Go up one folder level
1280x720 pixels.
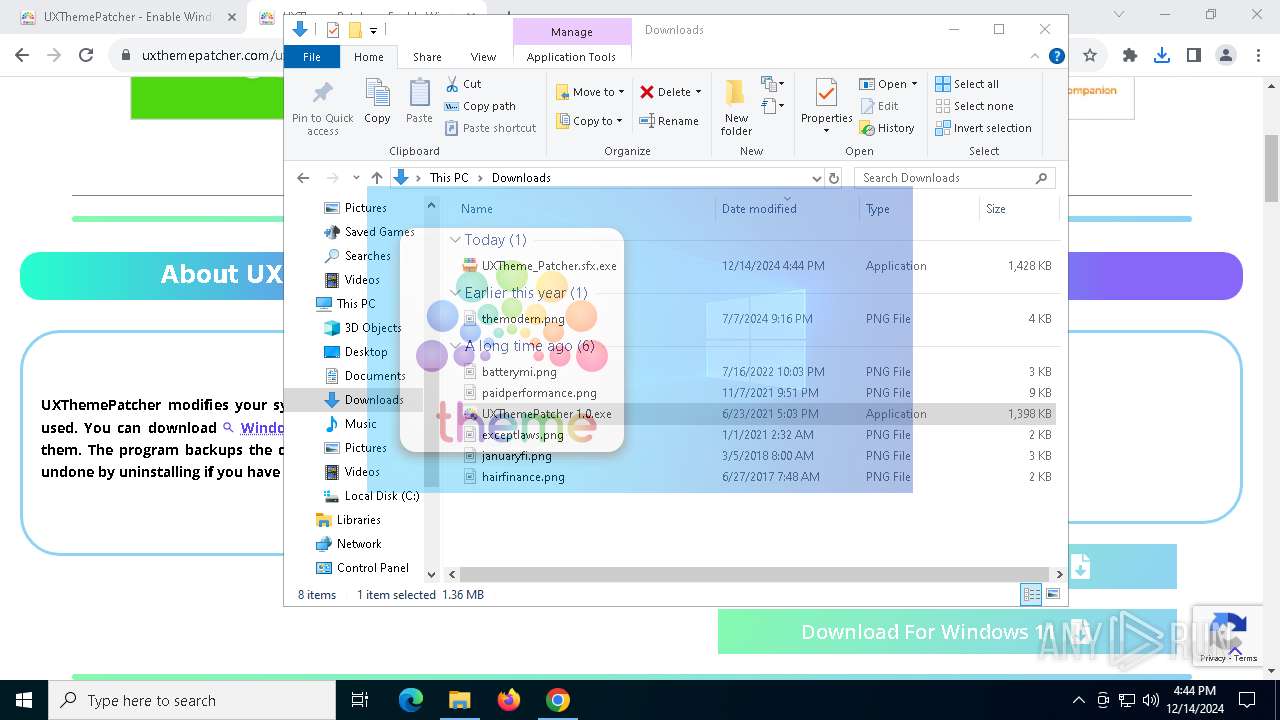[x=377, y=178]
